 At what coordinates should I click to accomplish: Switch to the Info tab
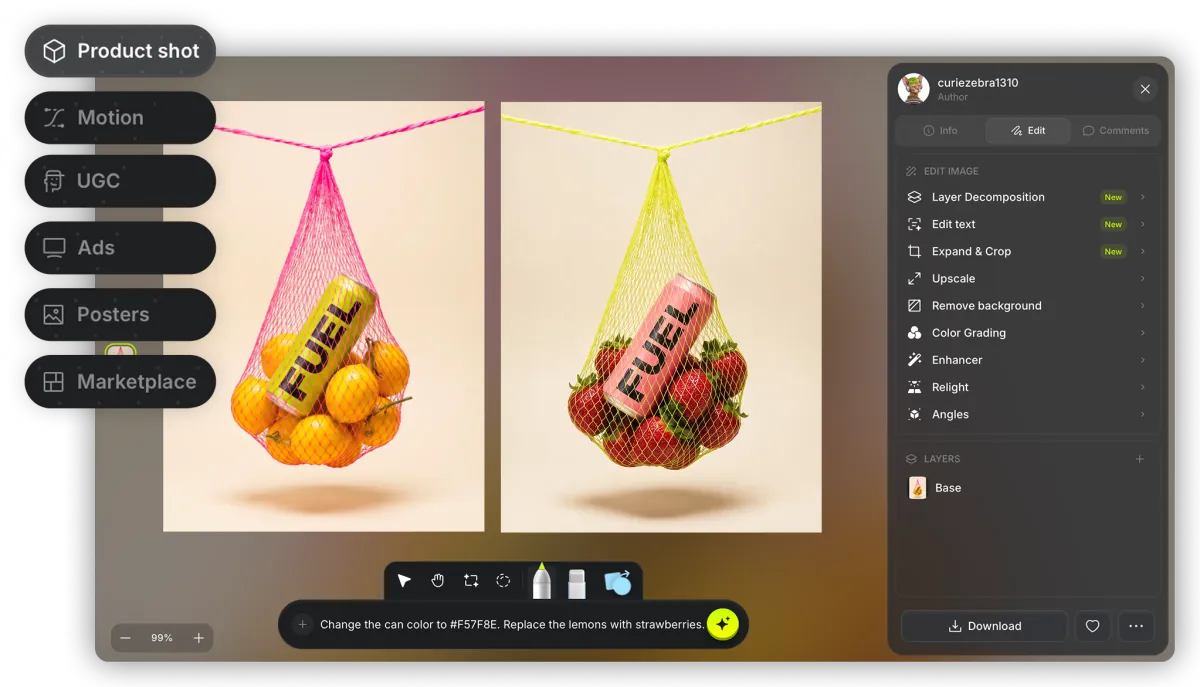pyautogui.click(x=940, y=130)
